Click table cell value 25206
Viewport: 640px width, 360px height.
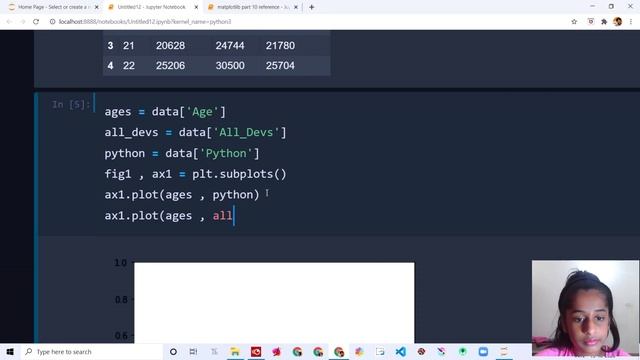point(170,65)
